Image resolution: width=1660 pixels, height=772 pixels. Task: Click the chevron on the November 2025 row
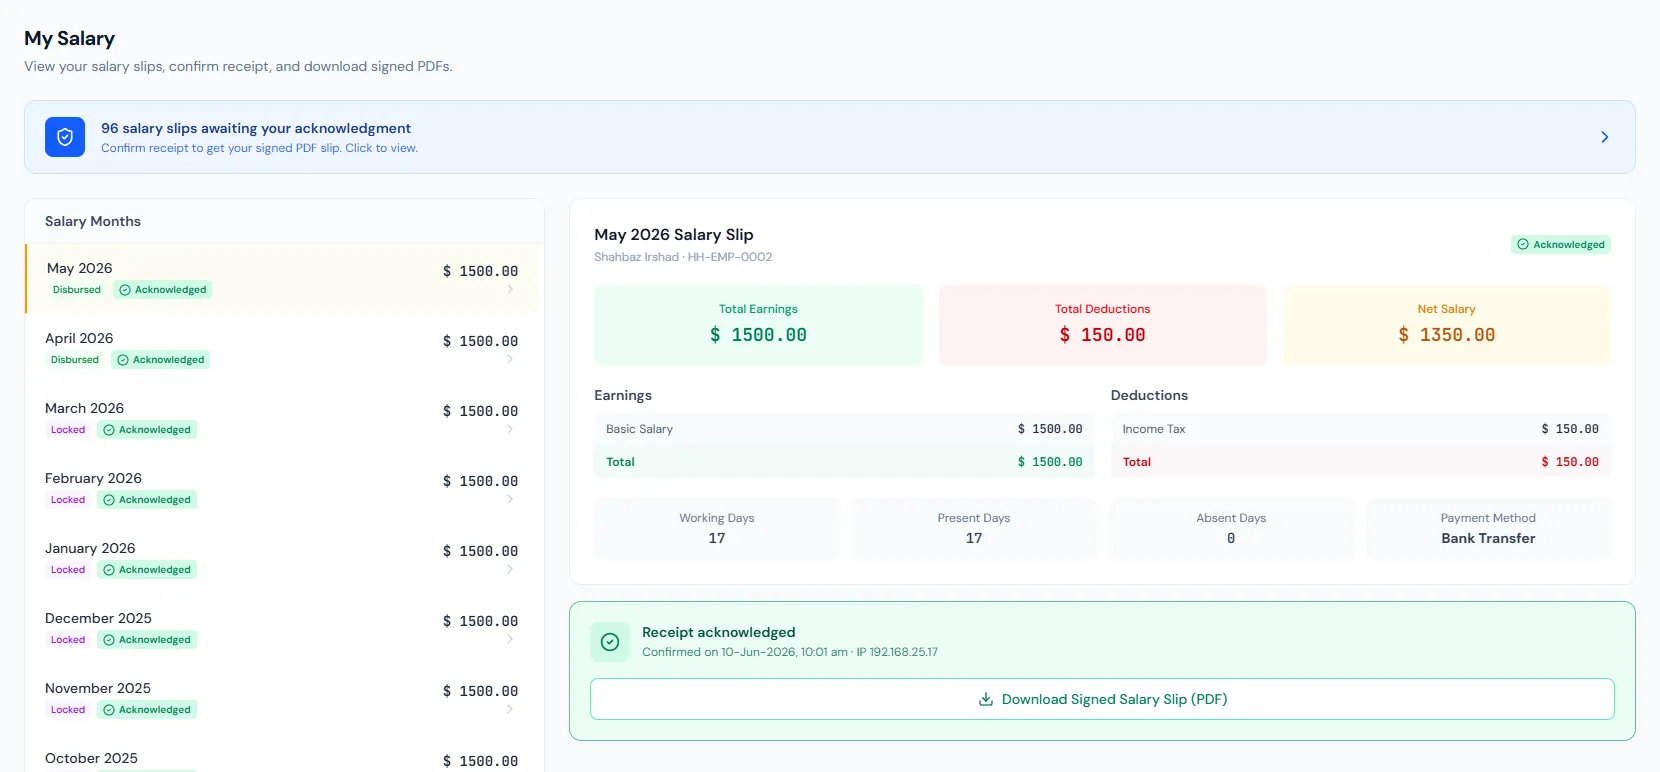coord(510,709)
